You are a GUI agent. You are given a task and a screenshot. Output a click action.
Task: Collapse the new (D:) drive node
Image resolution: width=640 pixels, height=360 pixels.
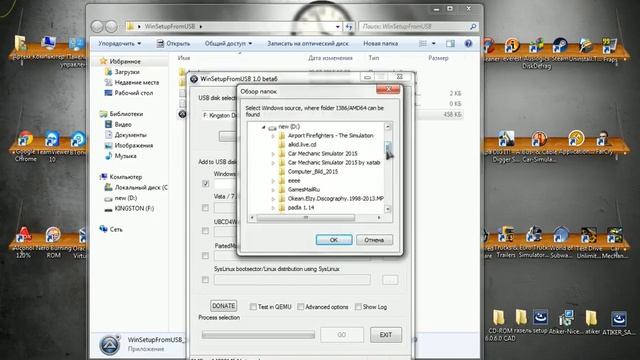pyautogui.click(x=263, y=127)
